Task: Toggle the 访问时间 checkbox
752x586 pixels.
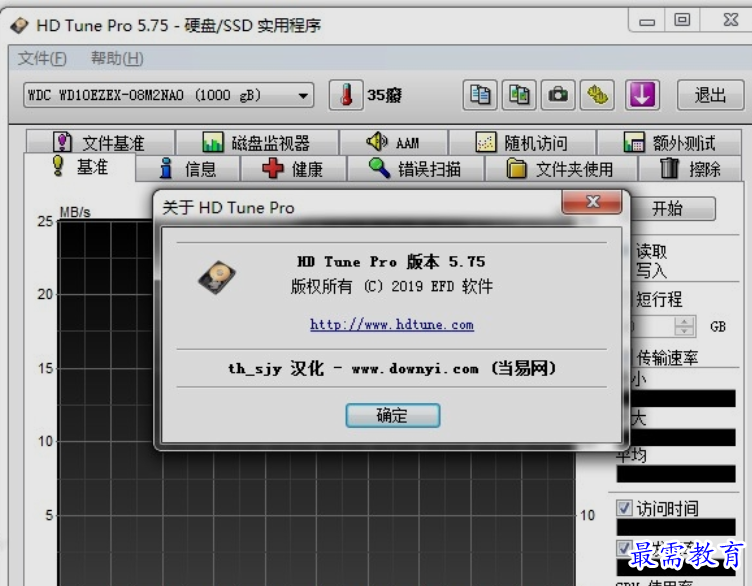Action: pyautogui.click(x=624, y=508)
